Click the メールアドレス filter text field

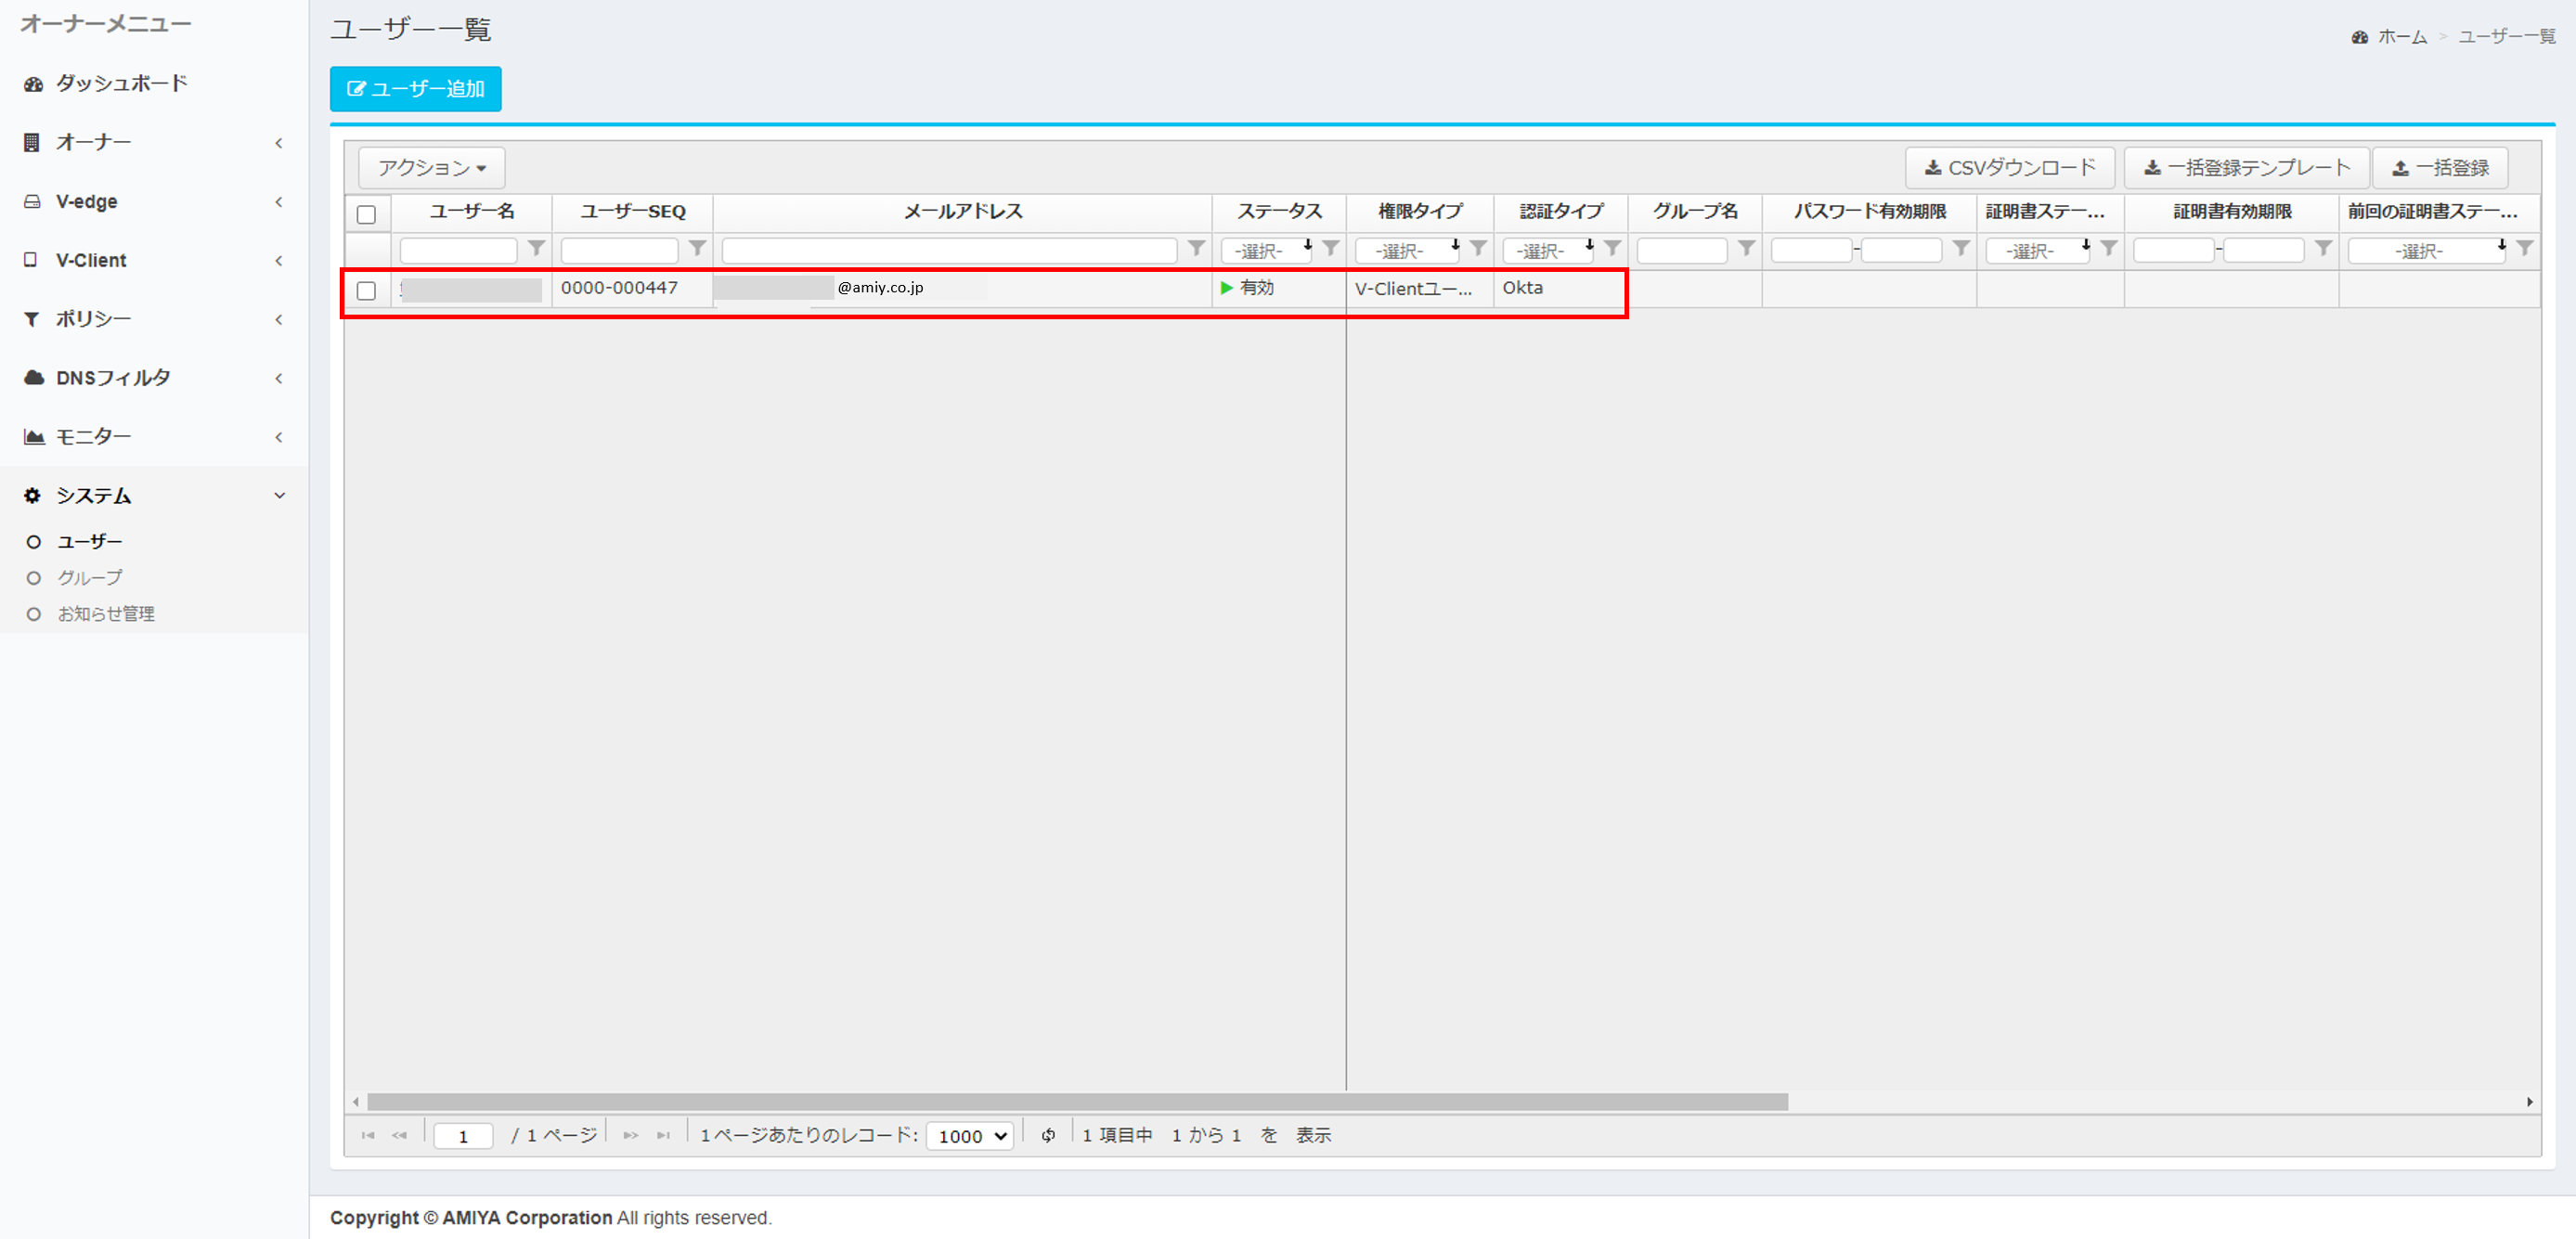[x=949, y=250]
